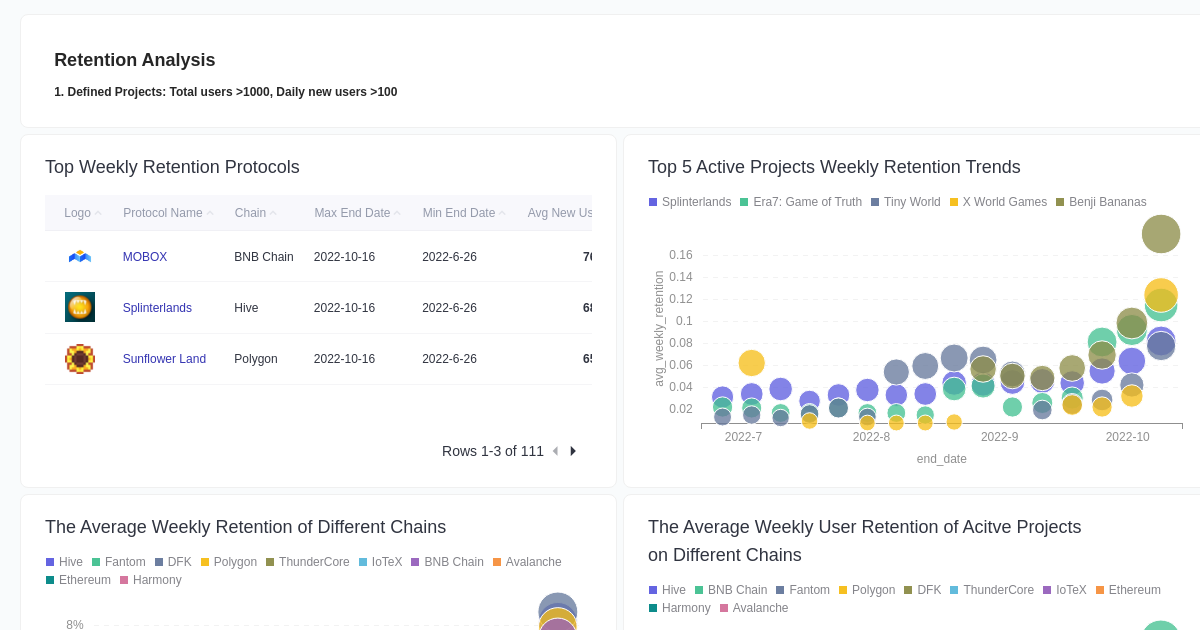The width and height of the screenshot is (1200, 630).
Task: Click the Splinterlands logo in the table
Action: click(80, 307)
